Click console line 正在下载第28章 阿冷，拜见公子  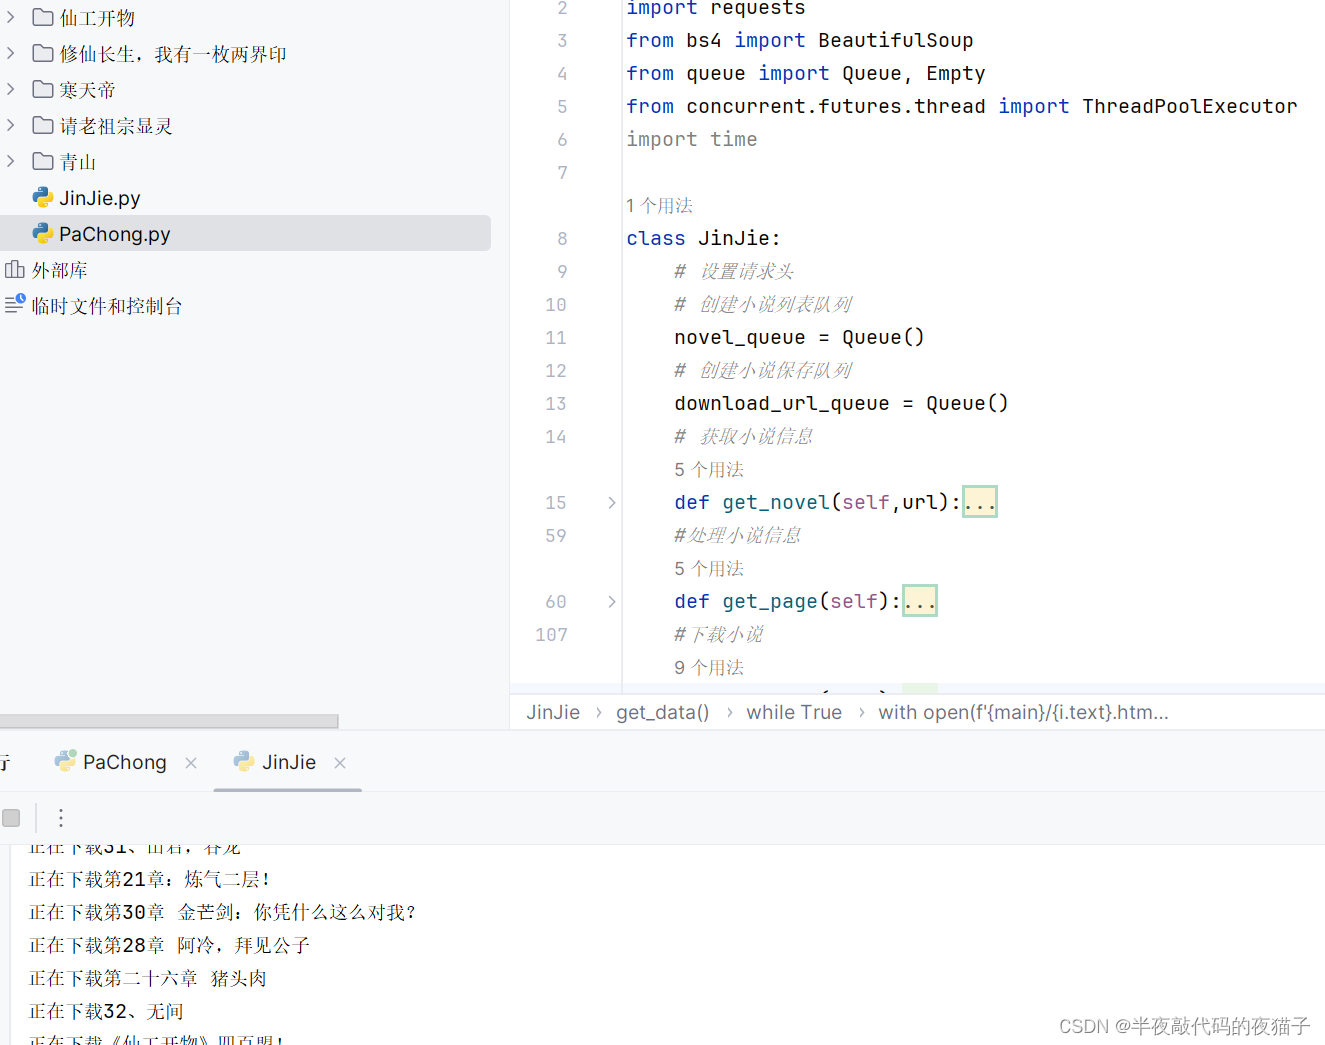169,945
